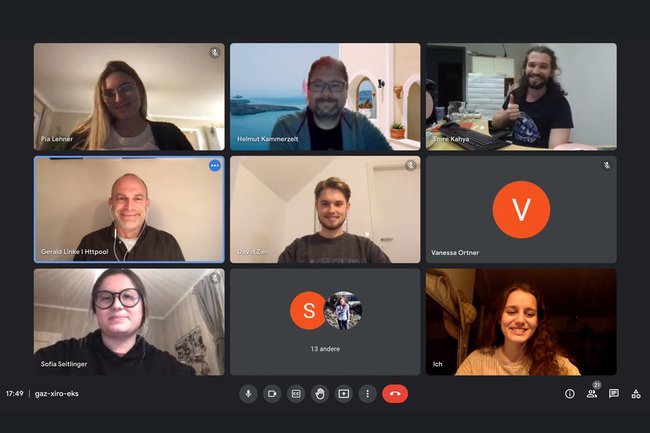Click the 13 andere participants tile
Screen dimensions: 650x433
pos(325,322)
